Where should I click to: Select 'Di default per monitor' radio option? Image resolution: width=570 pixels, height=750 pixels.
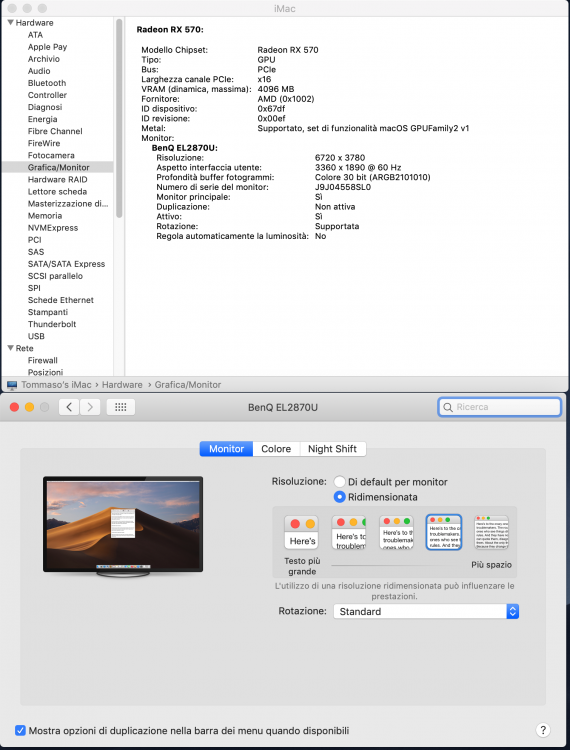pyautogui.click(x=340, y=482)
